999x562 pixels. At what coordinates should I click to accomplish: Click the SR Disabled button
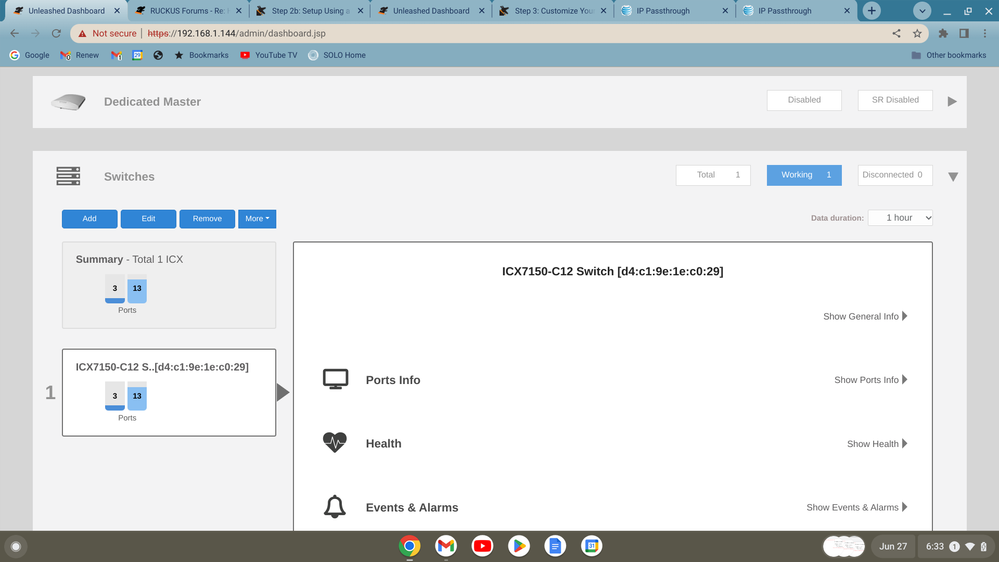895,100
